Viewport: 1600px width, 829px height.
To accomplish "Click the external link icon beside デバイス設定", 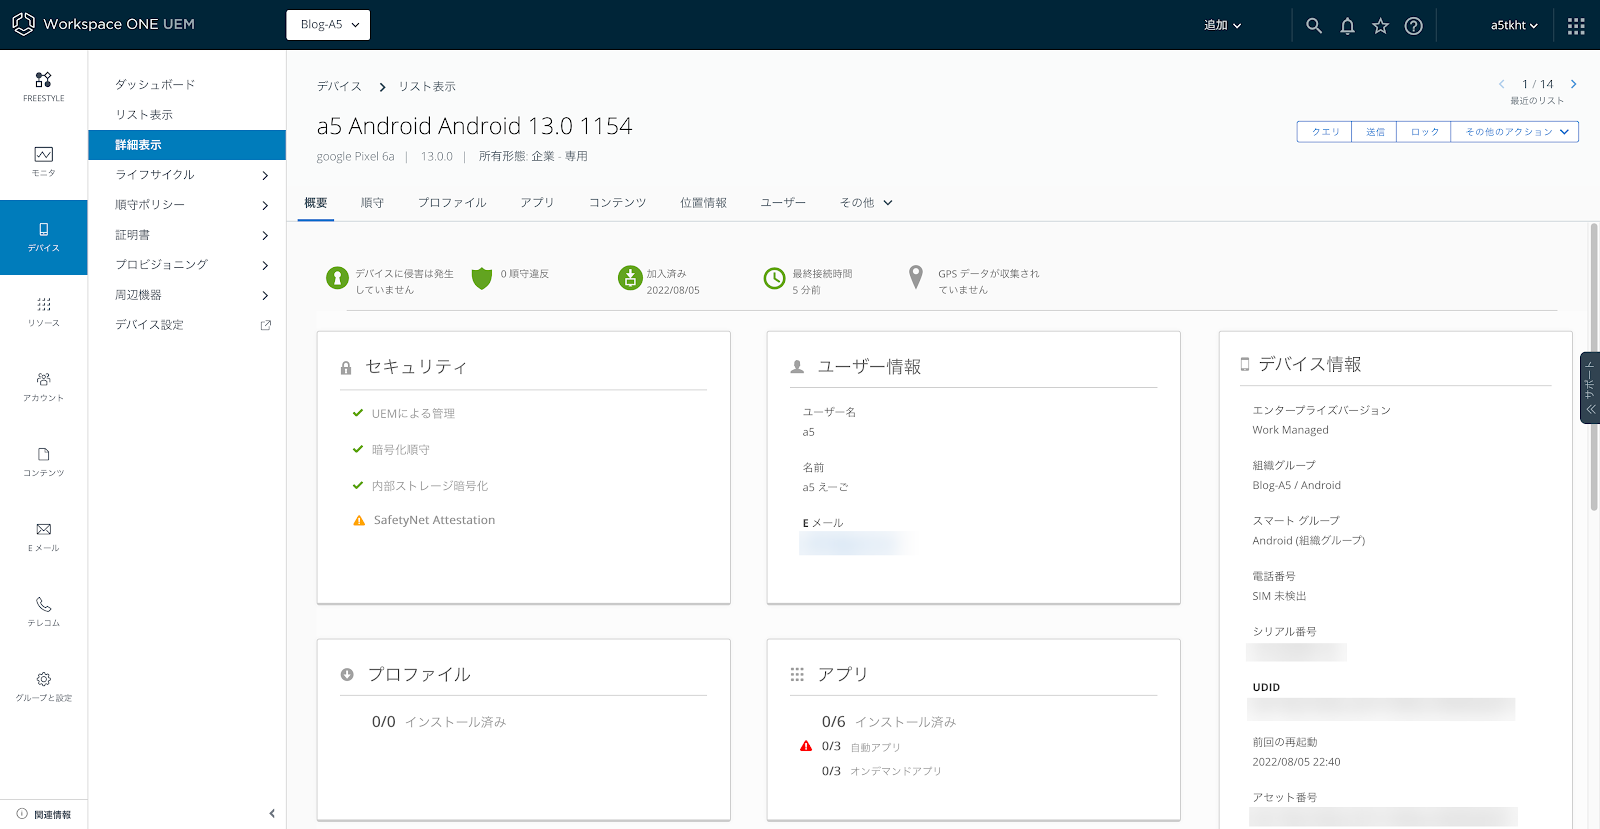I will coord(266,325).
